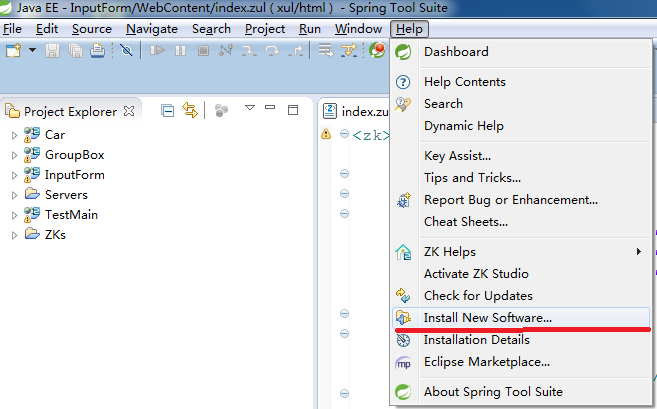Expand the ZKs folder node
Image resolution: width=657 pixels, height=409 pixels.
pyautogui.click(x=14, y=235)
